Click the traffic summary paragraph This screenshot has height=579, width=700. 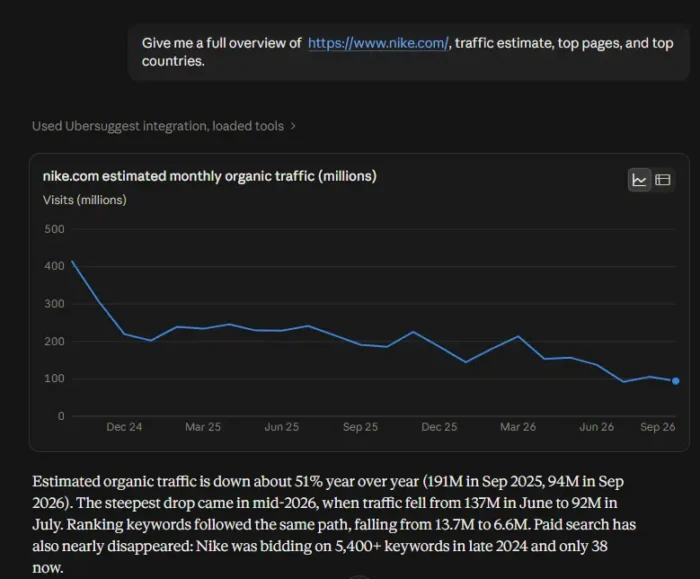pos(334,525)
